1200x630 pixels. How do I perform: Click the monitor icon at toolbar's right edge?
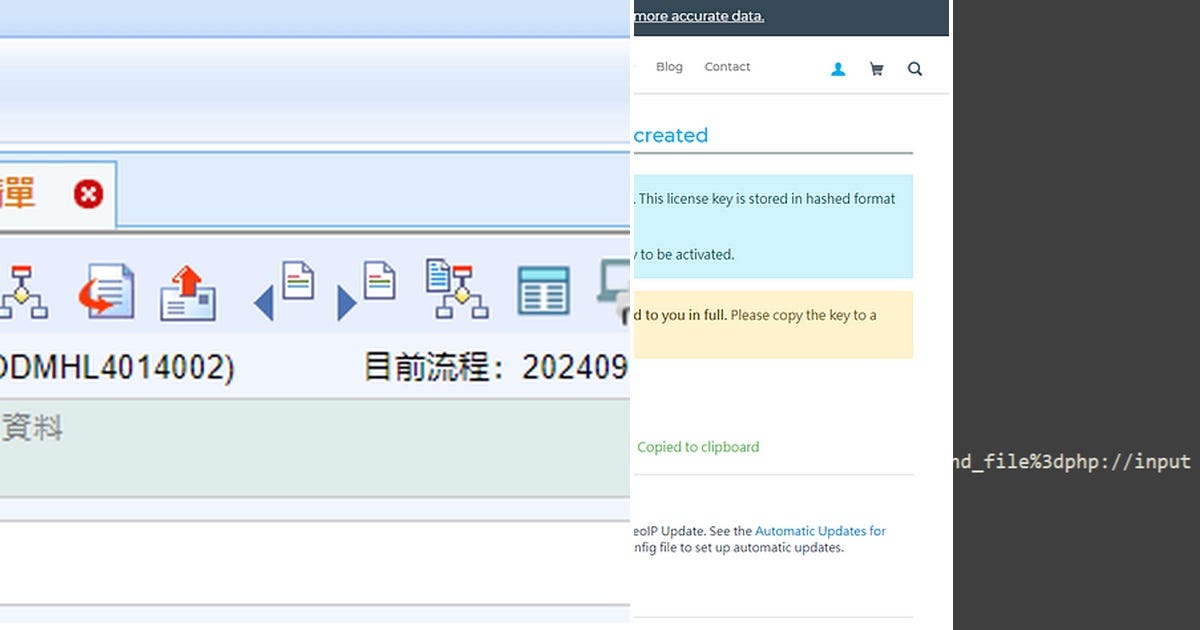[x=615, y=290]
